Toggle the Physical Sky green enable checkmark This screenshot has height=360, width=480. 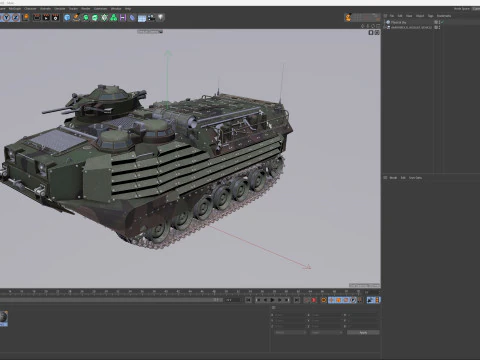[x=442, y=22]
